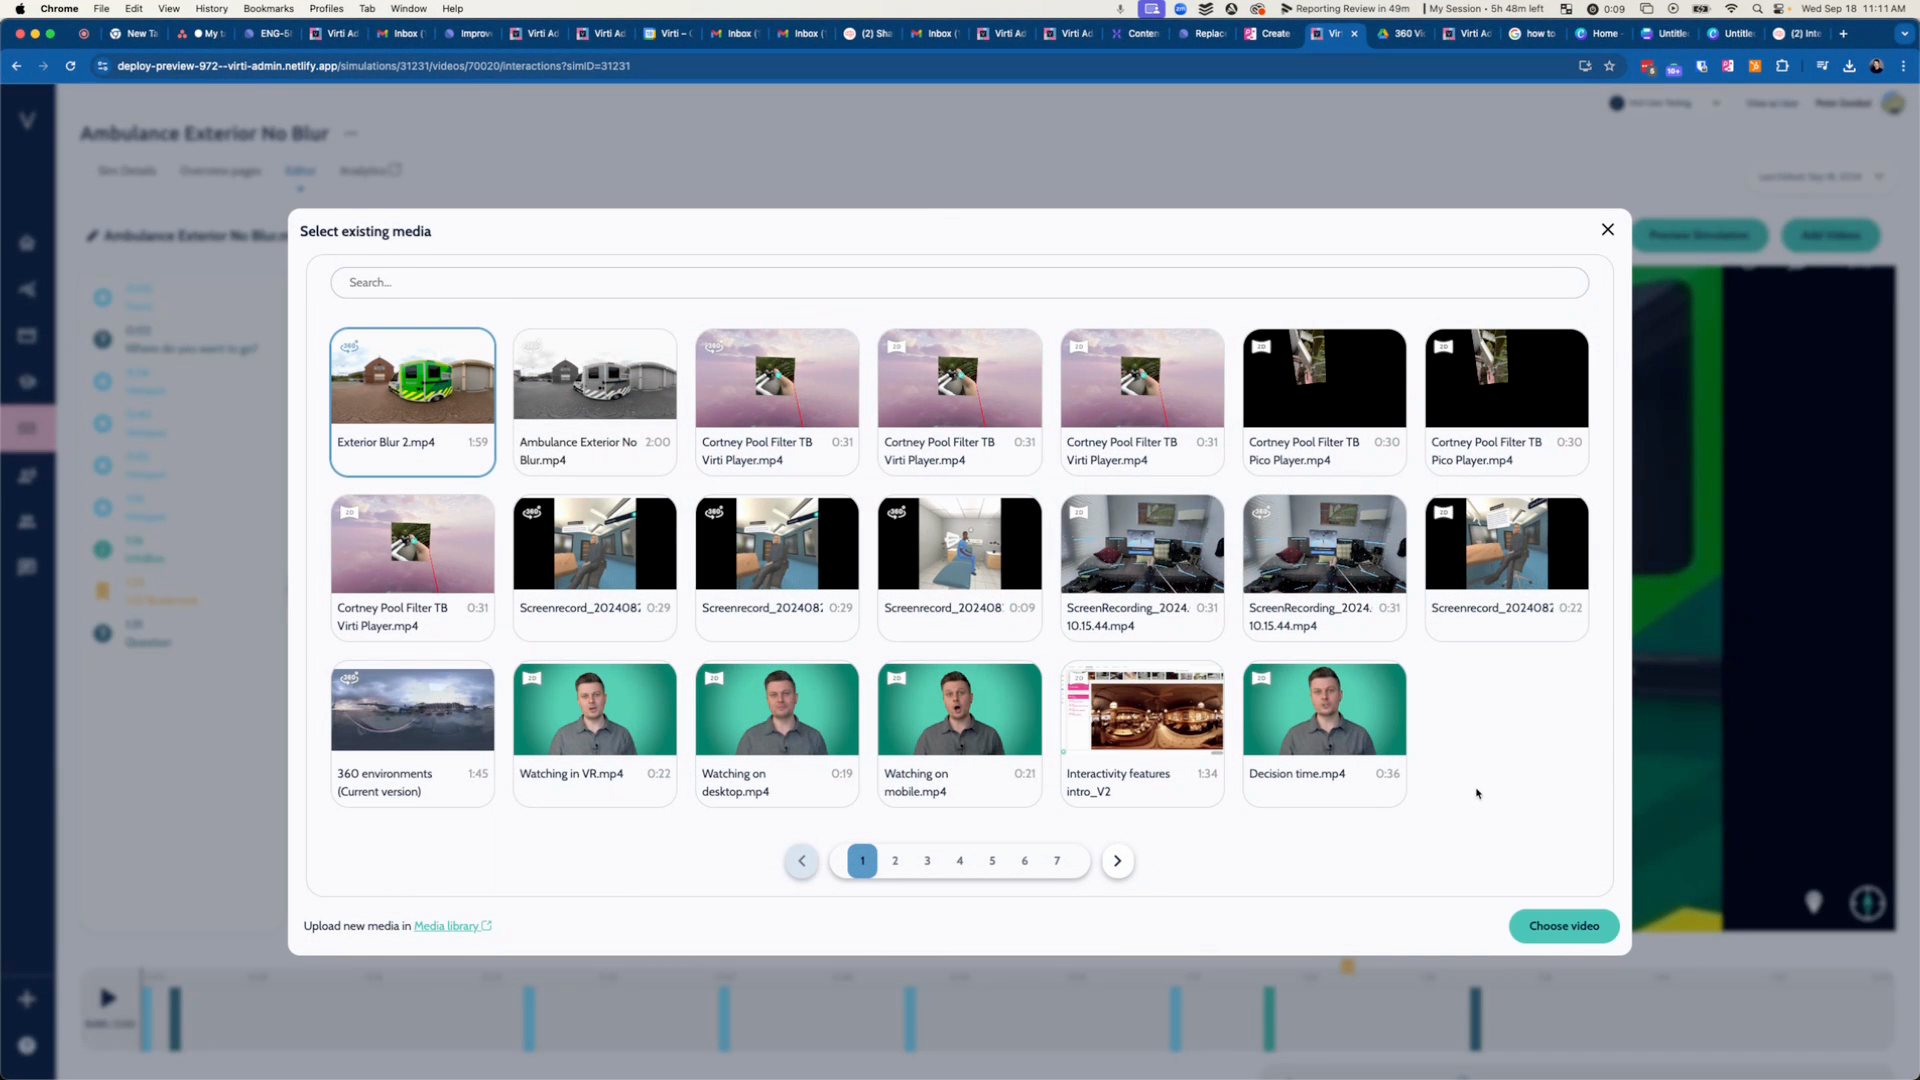
Task: Bookmark this page with star icon
Action: [1609, 66]
